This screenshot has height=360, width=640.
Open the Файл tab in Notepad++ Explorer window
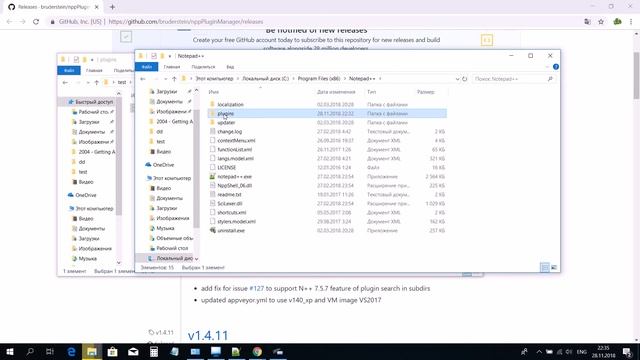point(147,67)
